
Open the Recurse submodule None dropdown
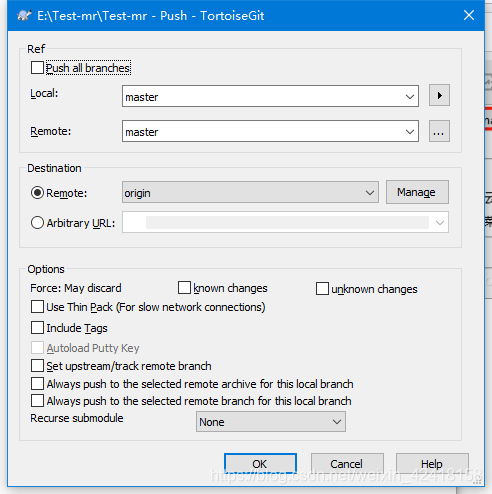pyautogui.click(x=271, y=422)
